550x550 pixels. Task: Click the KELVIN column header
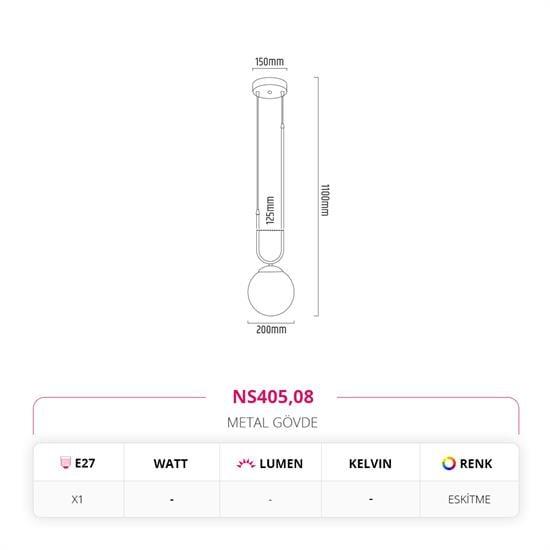[370, 464]
